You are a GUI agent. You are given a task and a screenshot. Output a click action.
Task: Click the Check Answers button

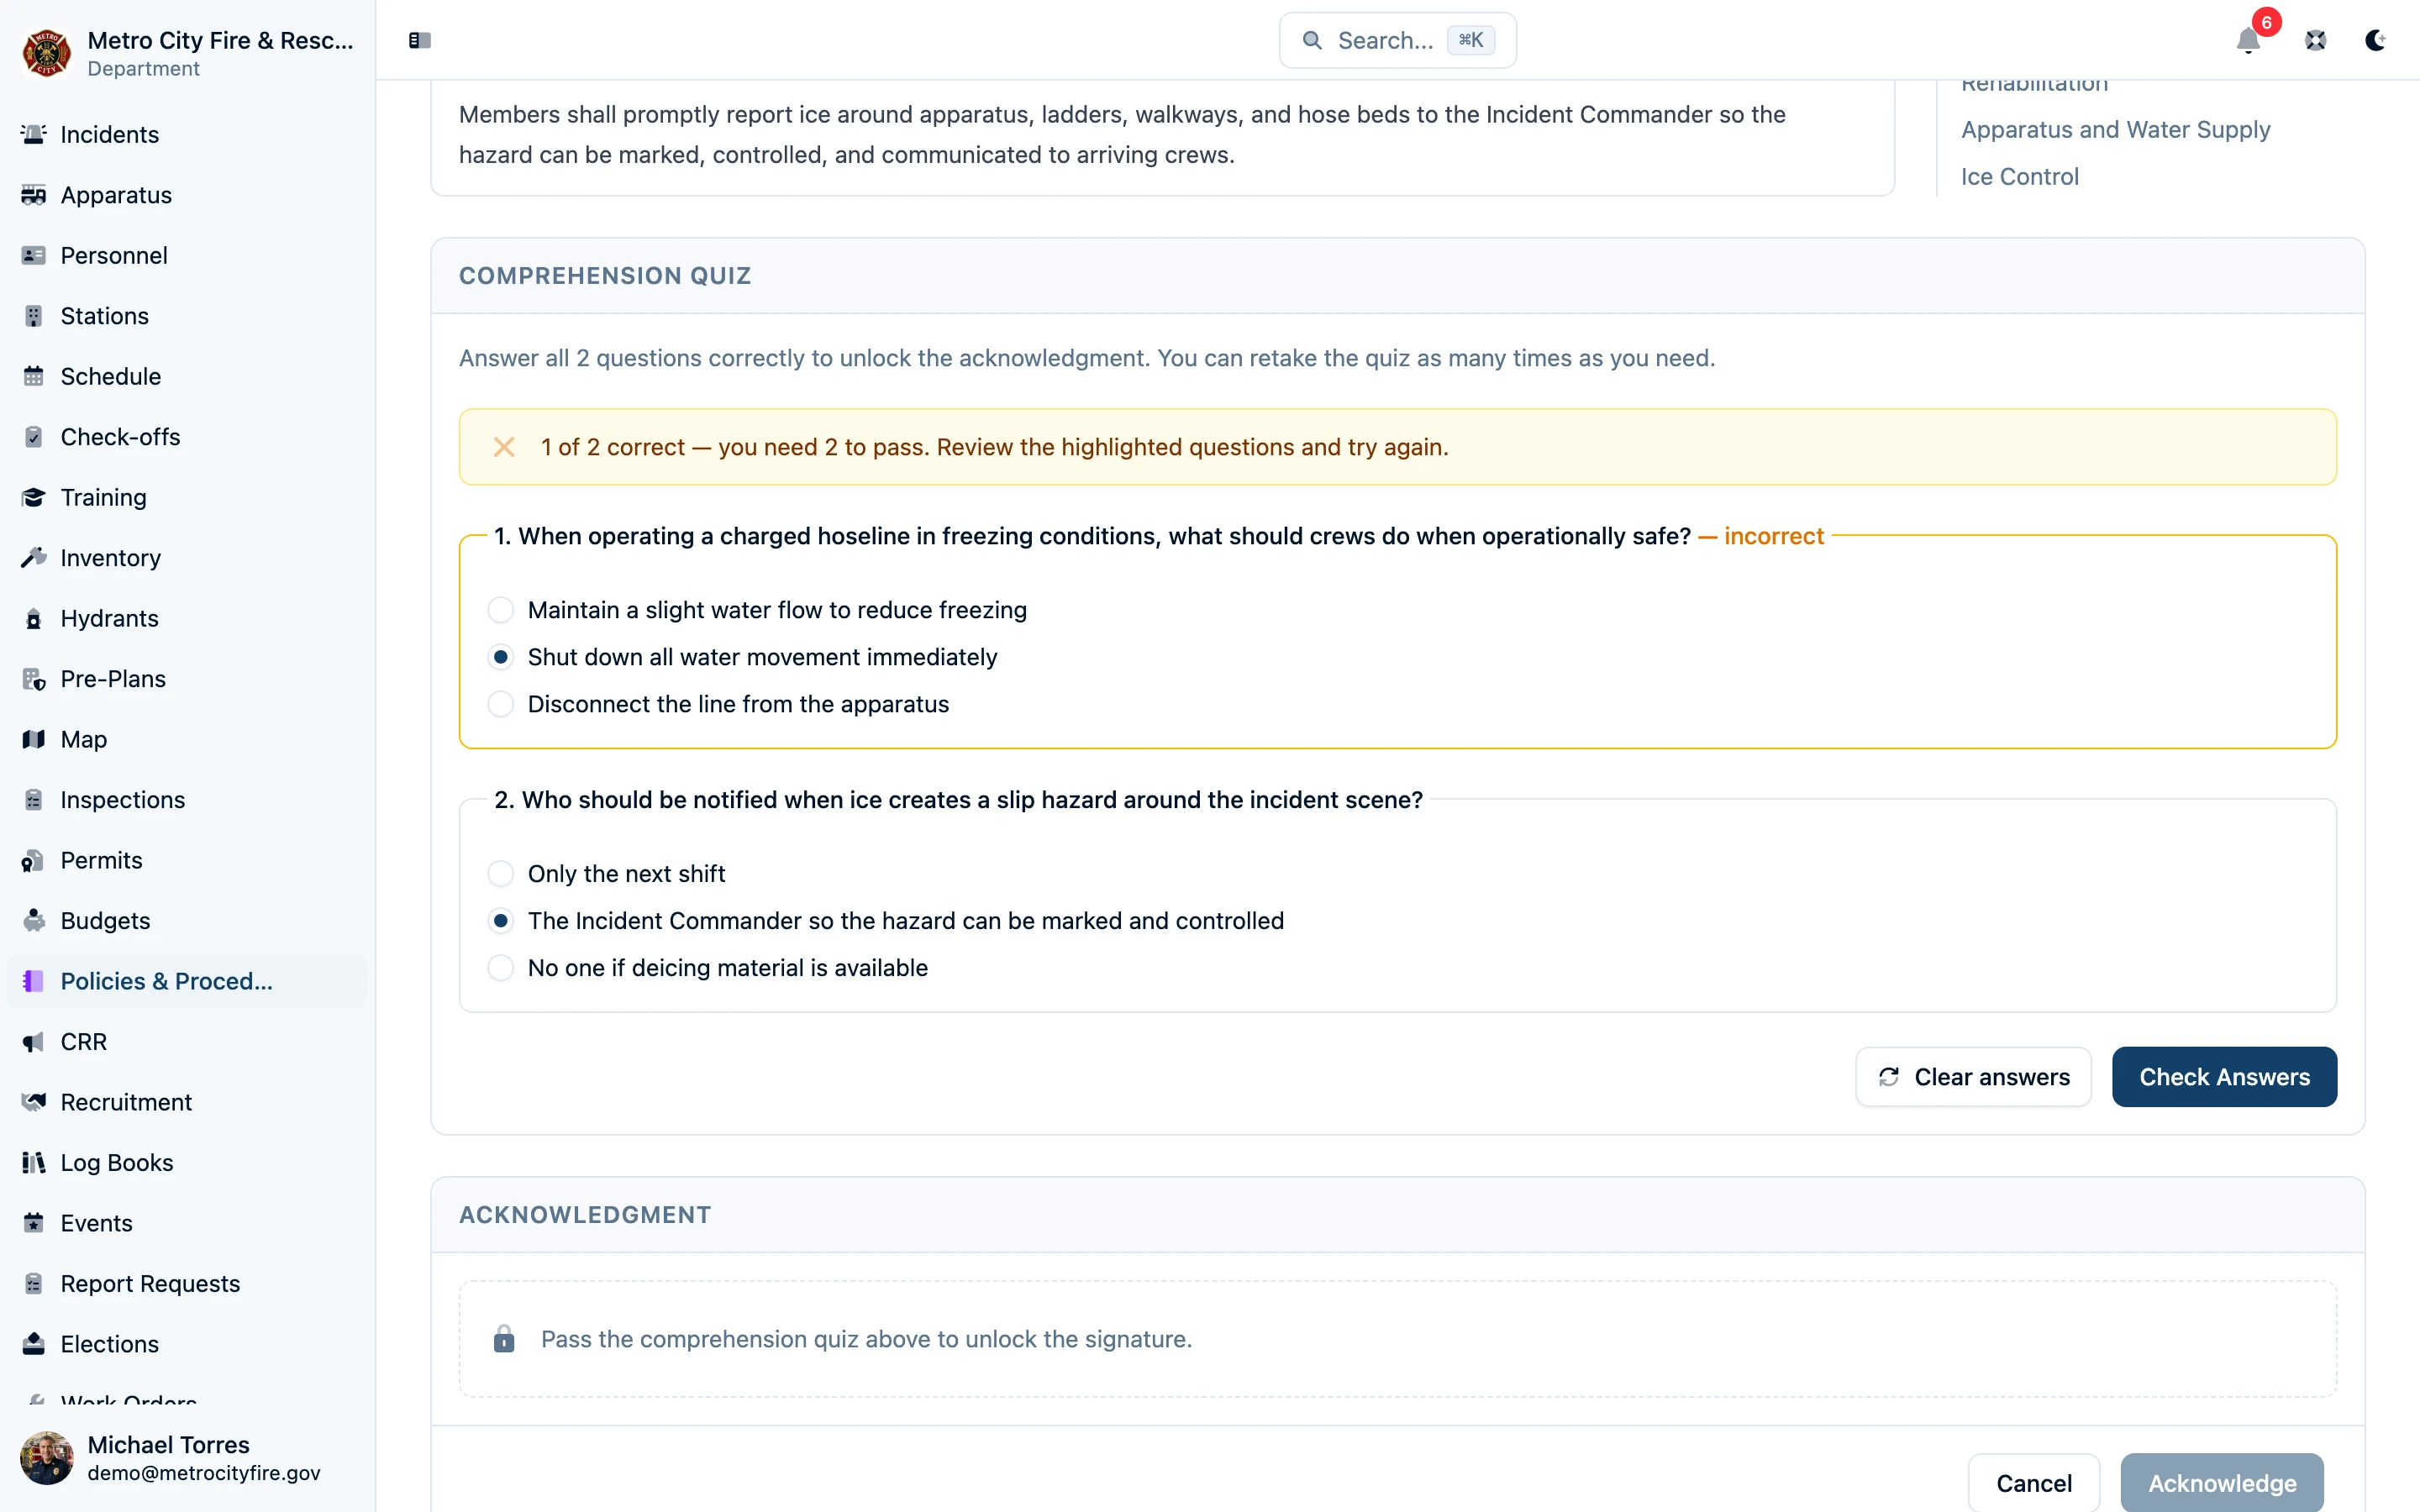(2224, 1077)
